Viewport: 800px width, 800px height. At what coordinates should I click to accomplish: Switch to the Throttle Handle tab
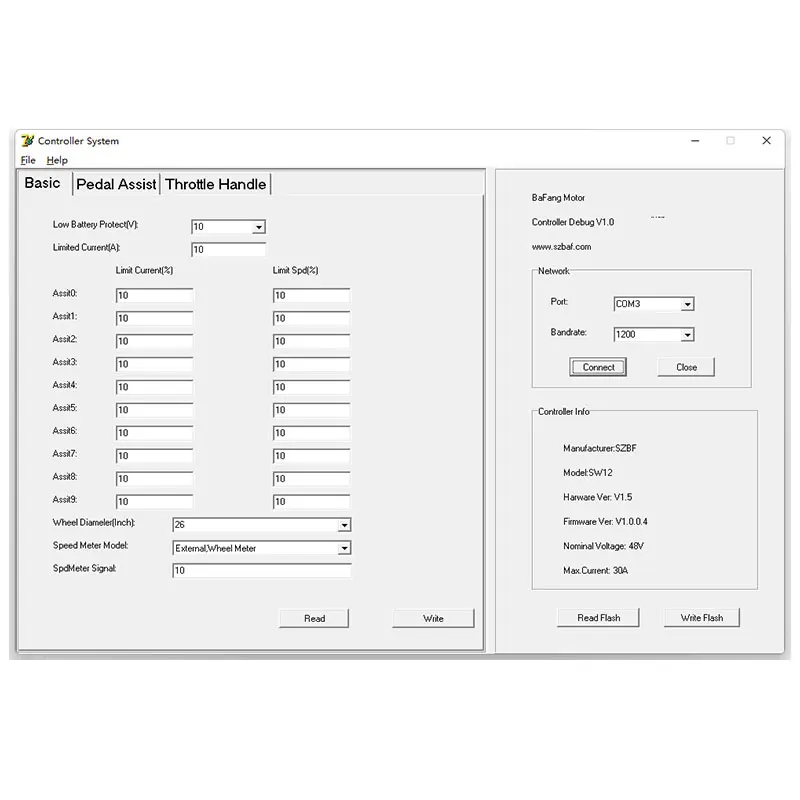[x=215, y=184]
